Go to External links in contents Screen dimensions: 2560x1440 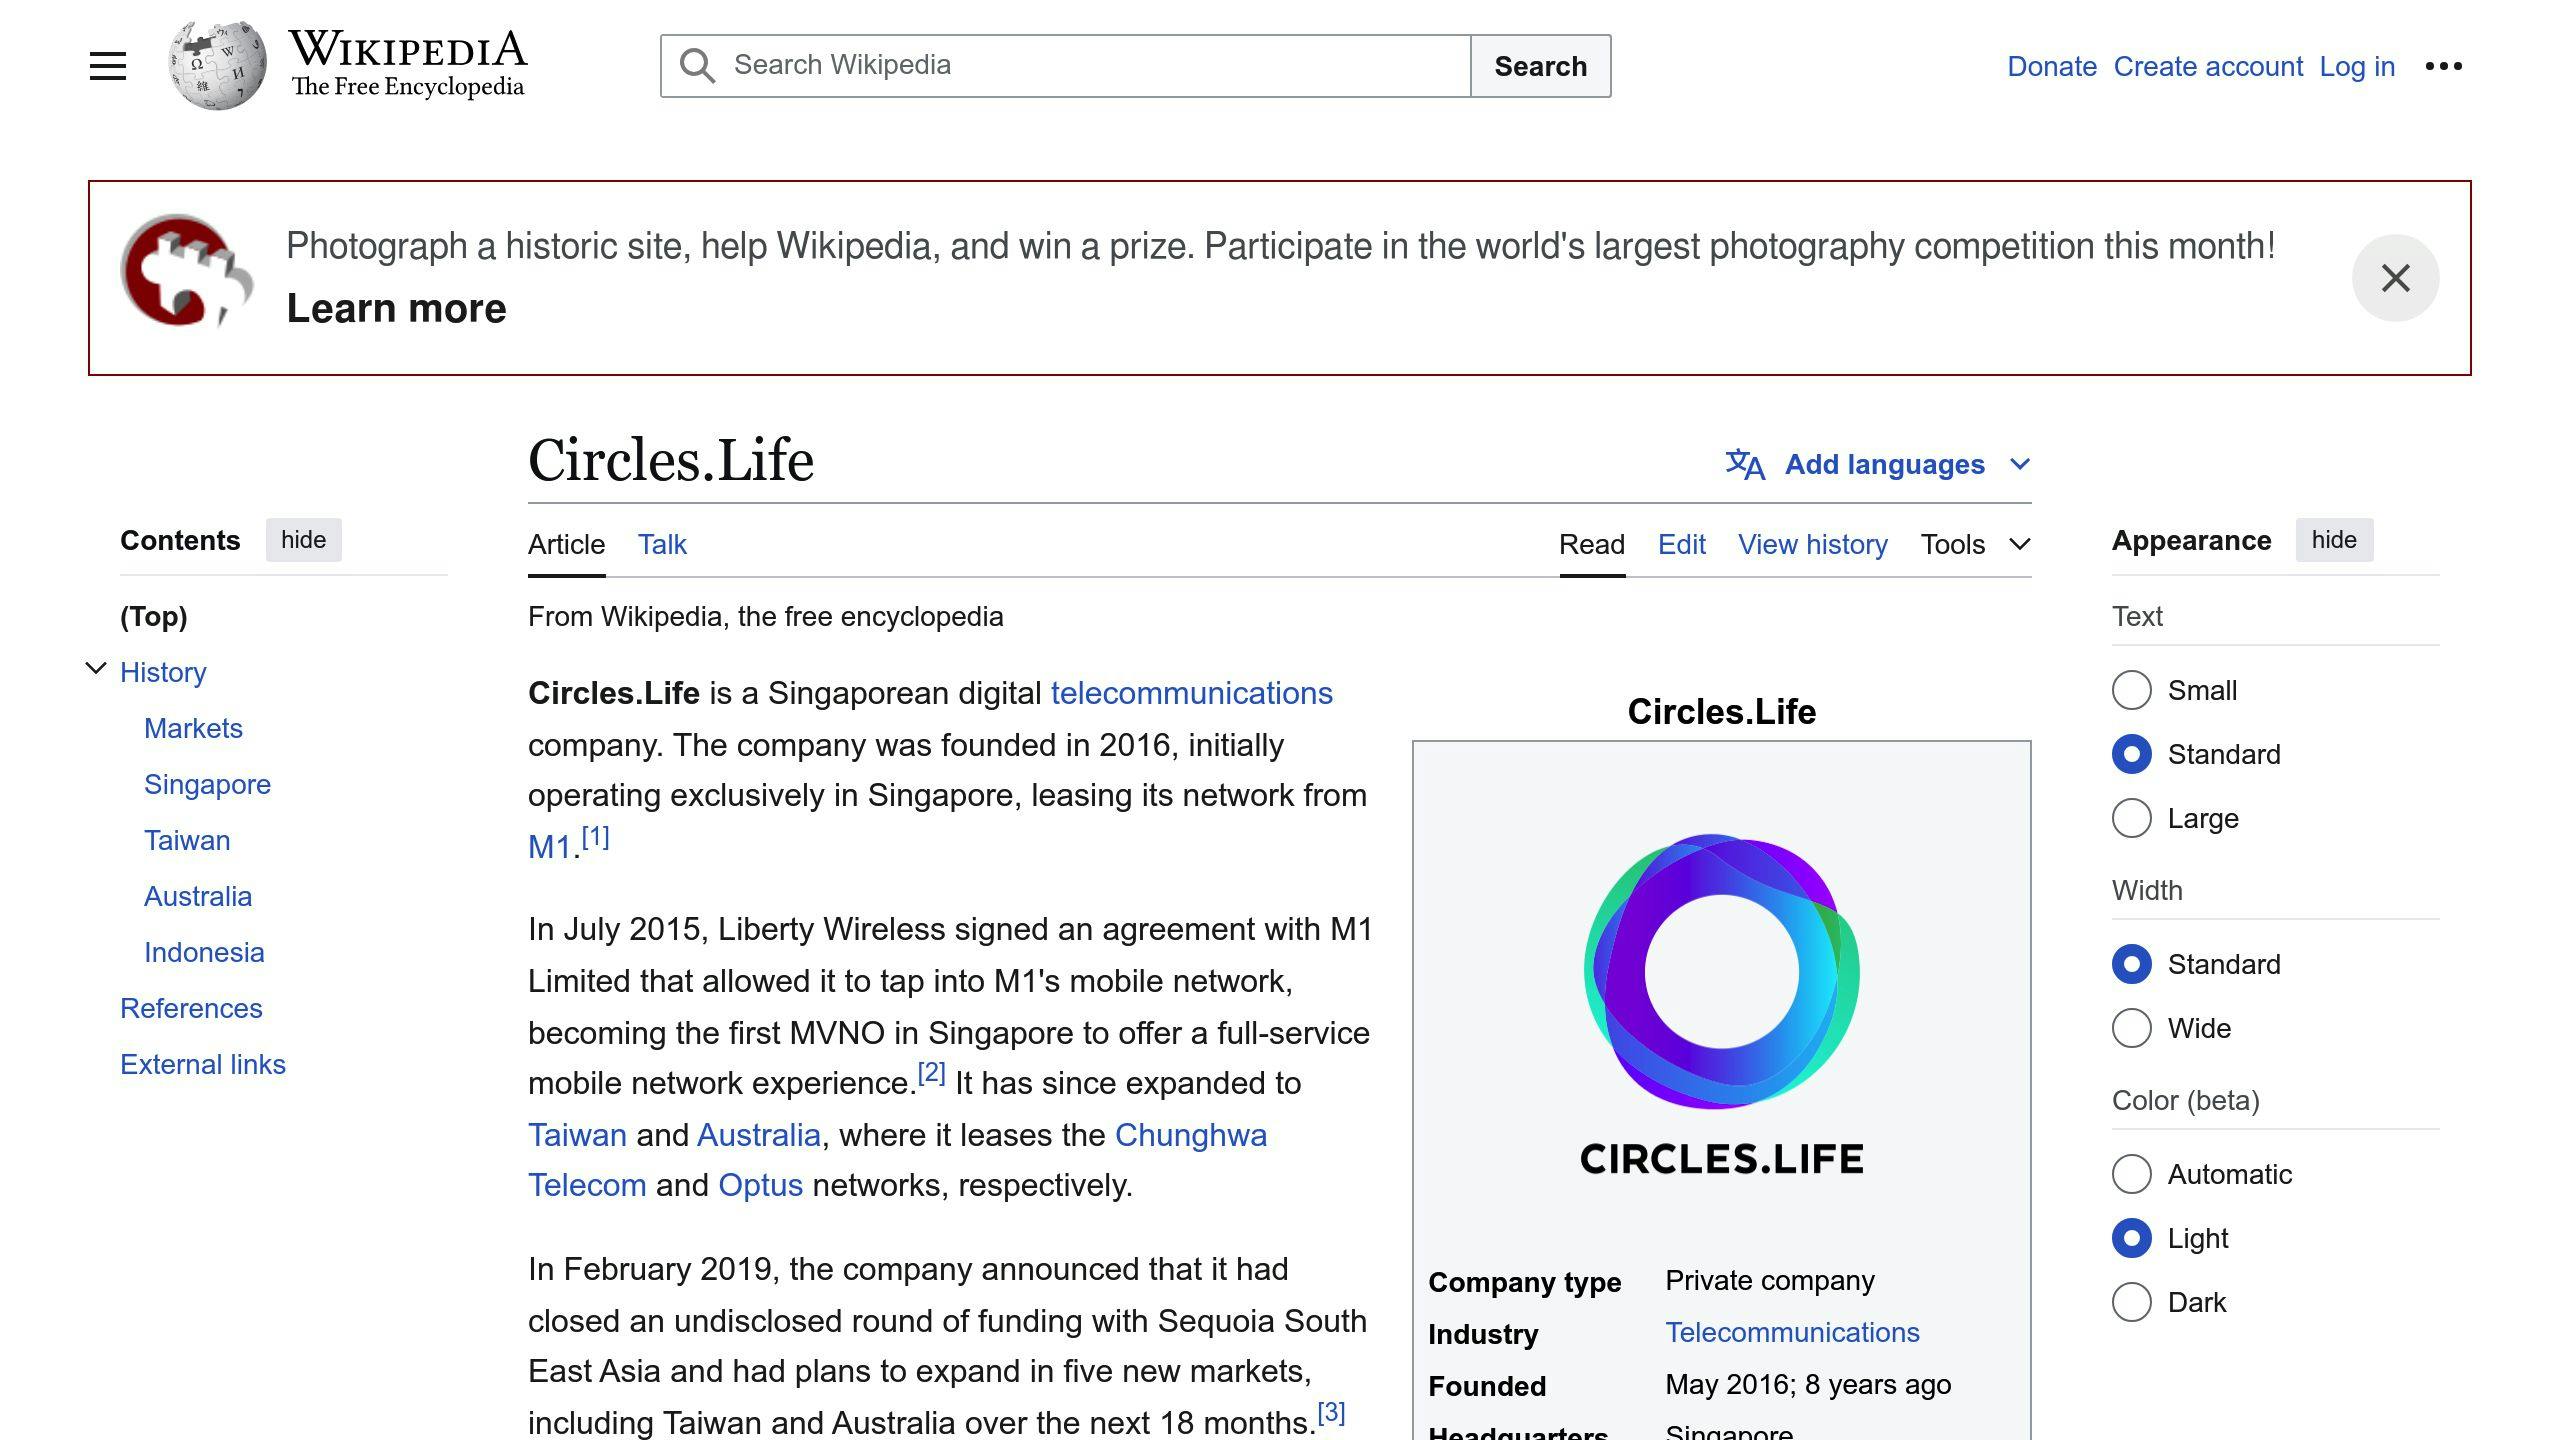[203, 1064]
